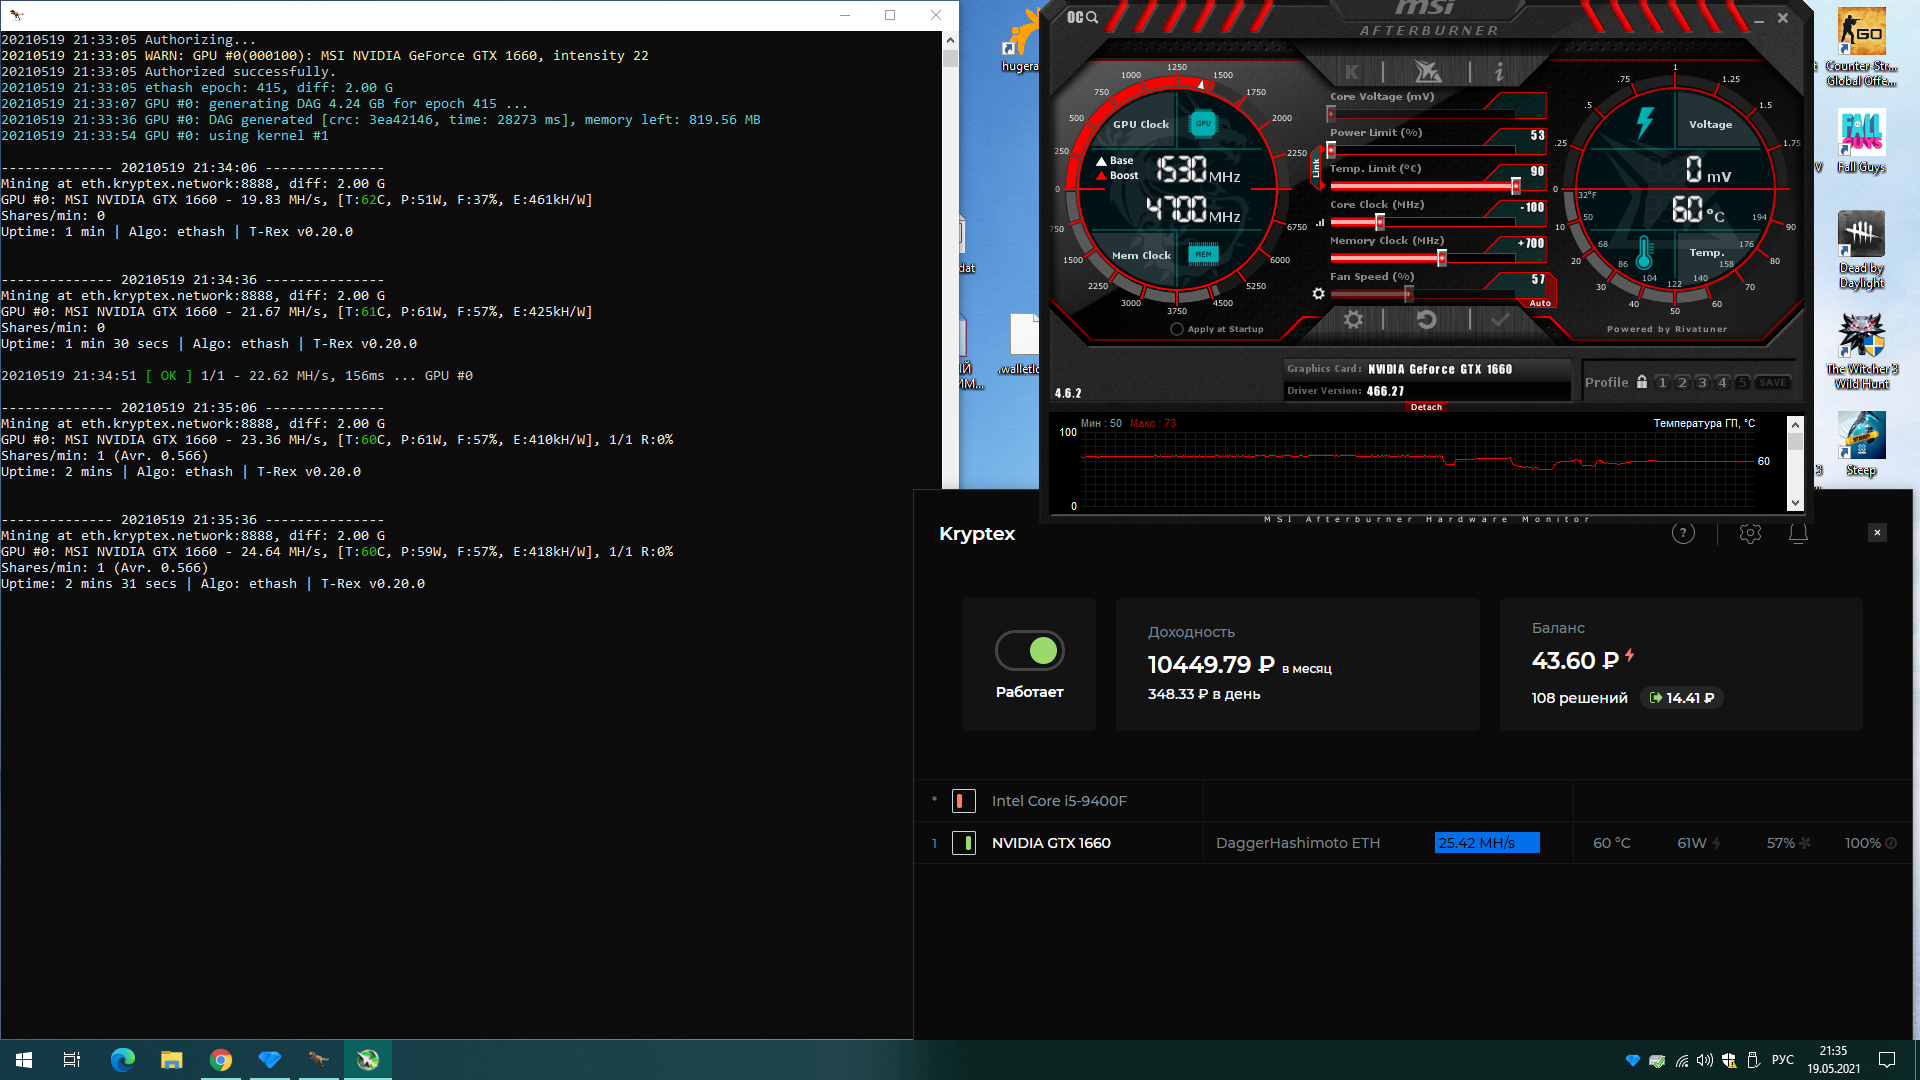This screenshot has height=1080, width=1920.
Task: Adjust the Core Clock slider handle
Action: [x=1380, y=222]
